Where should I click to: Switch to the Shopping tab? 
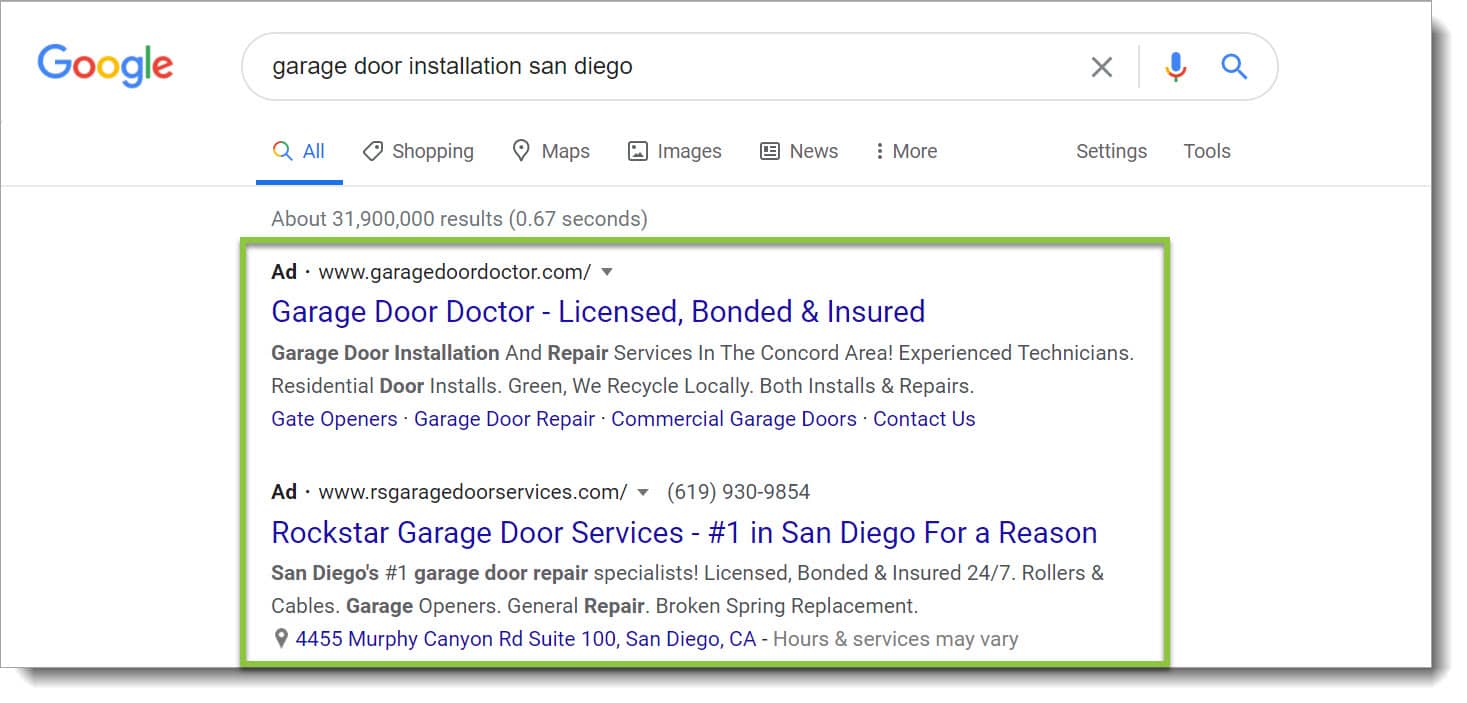(418, 151)
